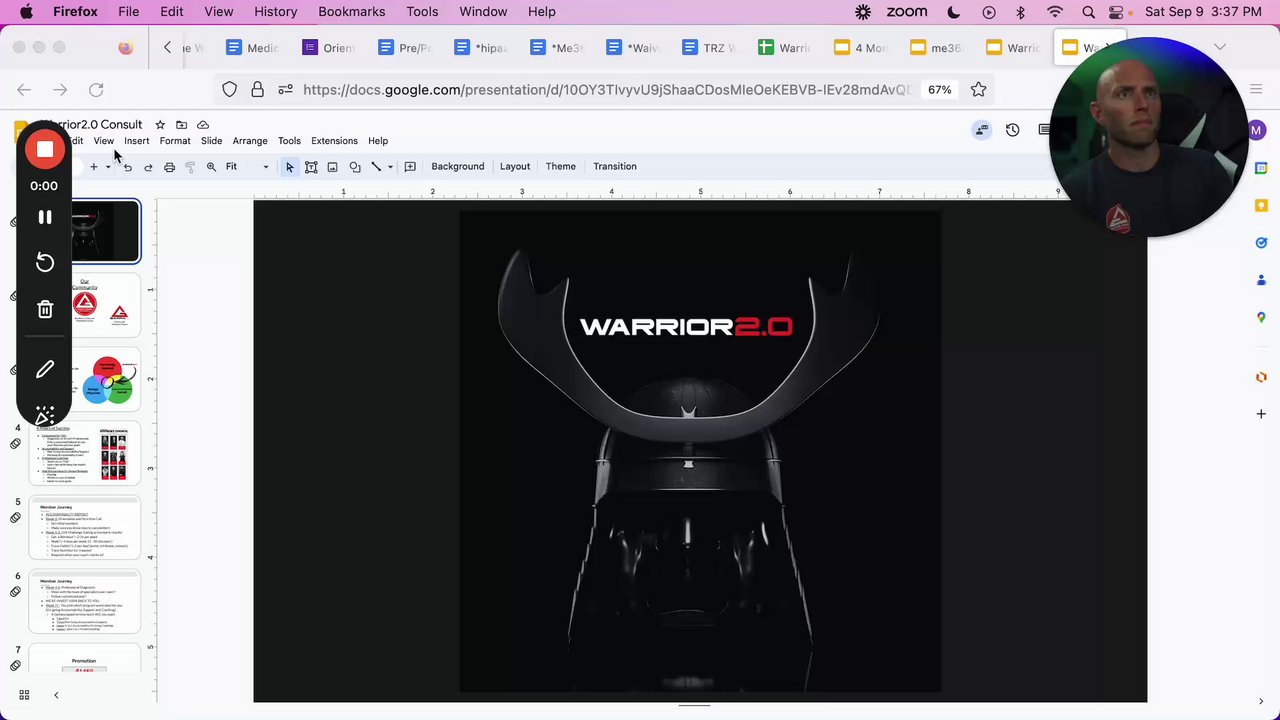The image size is (1280, 720).
Task: Open the View menu in Google Slides
Action: 104,141
